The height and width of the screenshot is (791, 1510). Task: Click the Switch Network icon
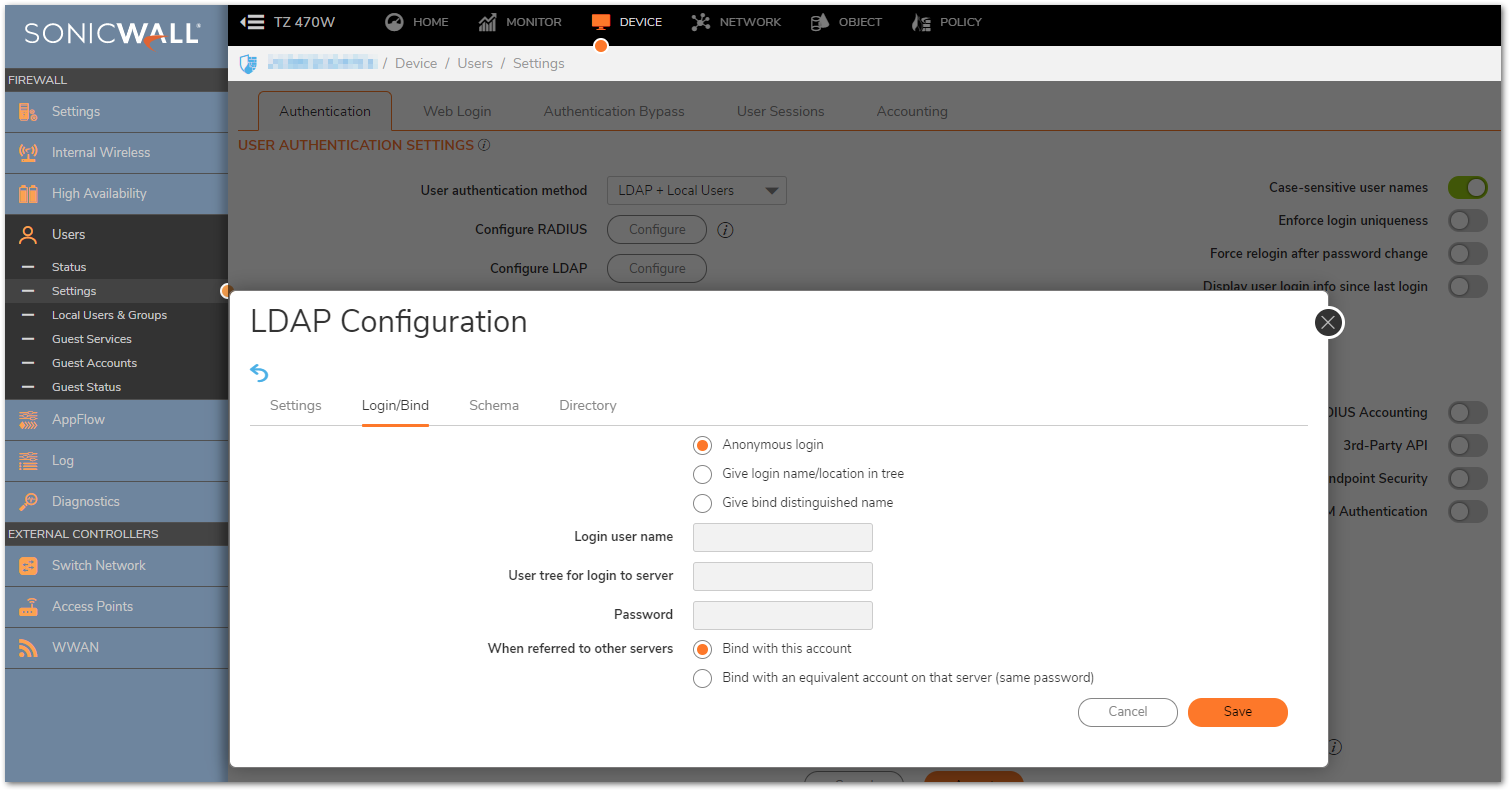click(x=28, y=566)
